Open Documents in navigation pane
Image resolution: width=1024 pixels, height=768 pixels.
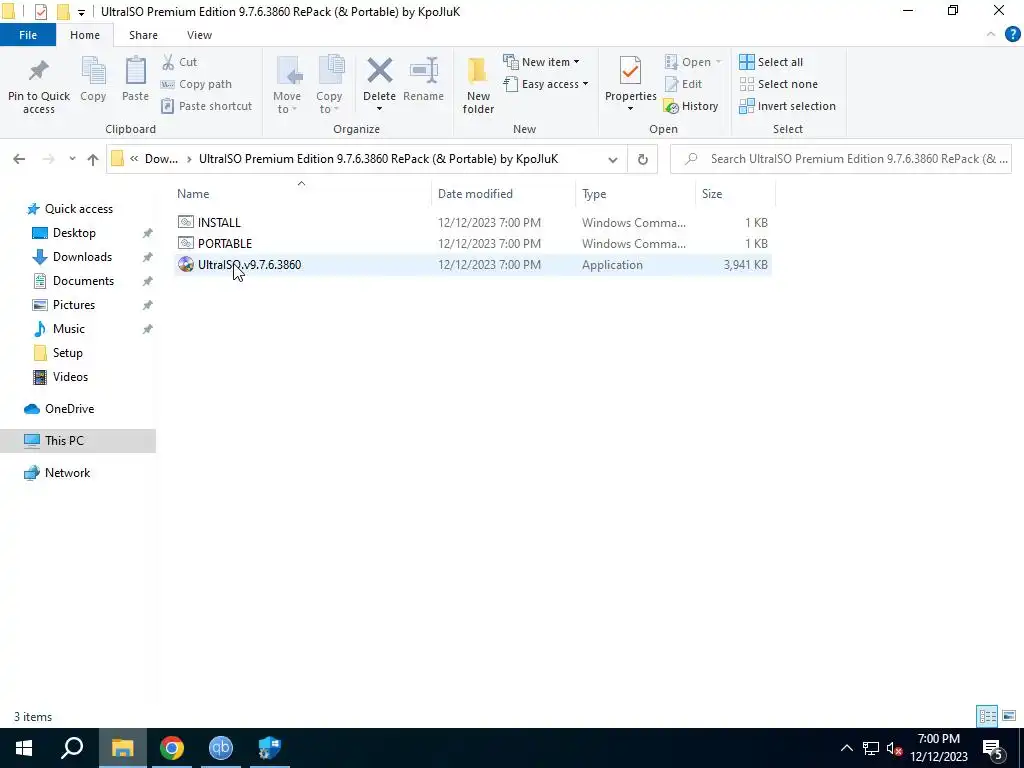click(x=83, y=281)
